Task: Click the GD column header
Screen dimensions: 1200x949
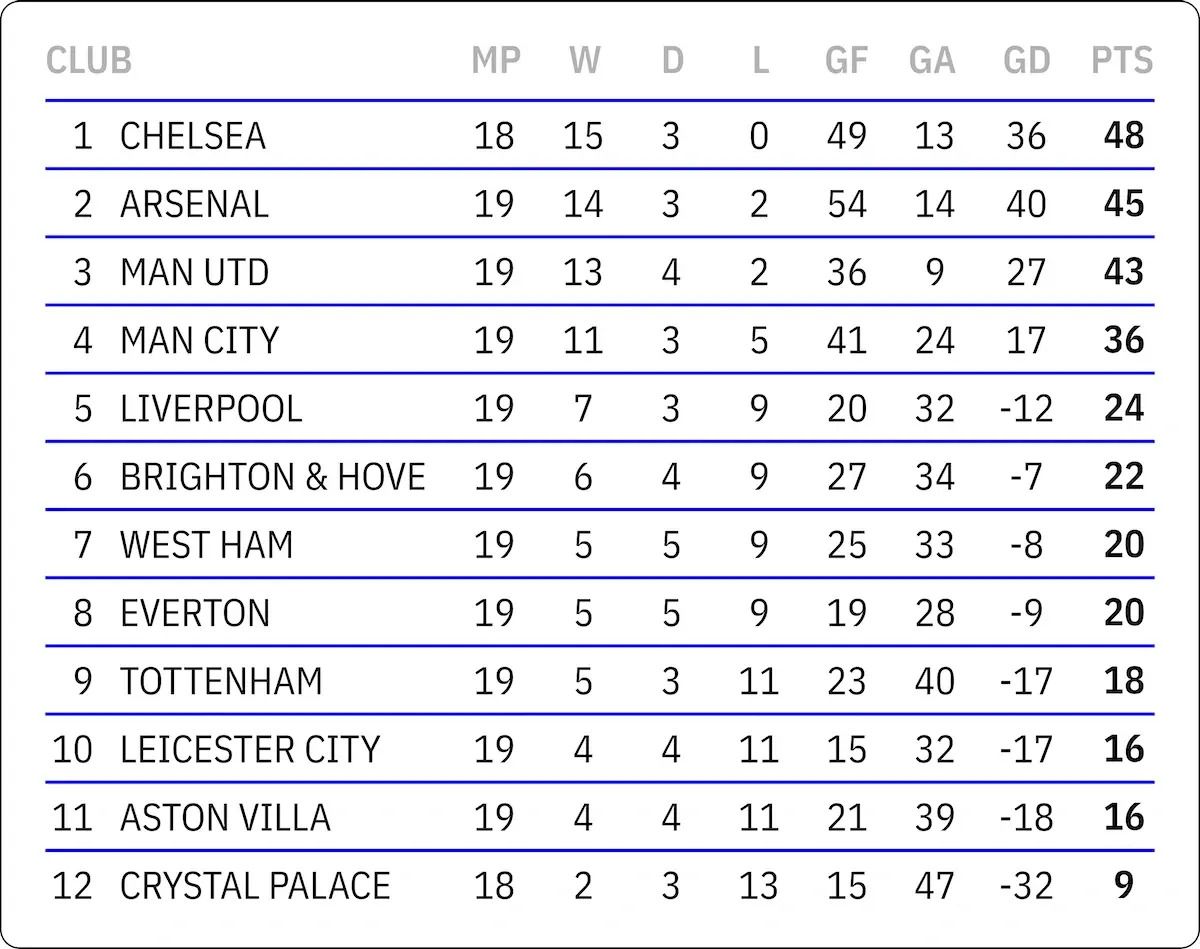Action: click(x=1026, y=61)
